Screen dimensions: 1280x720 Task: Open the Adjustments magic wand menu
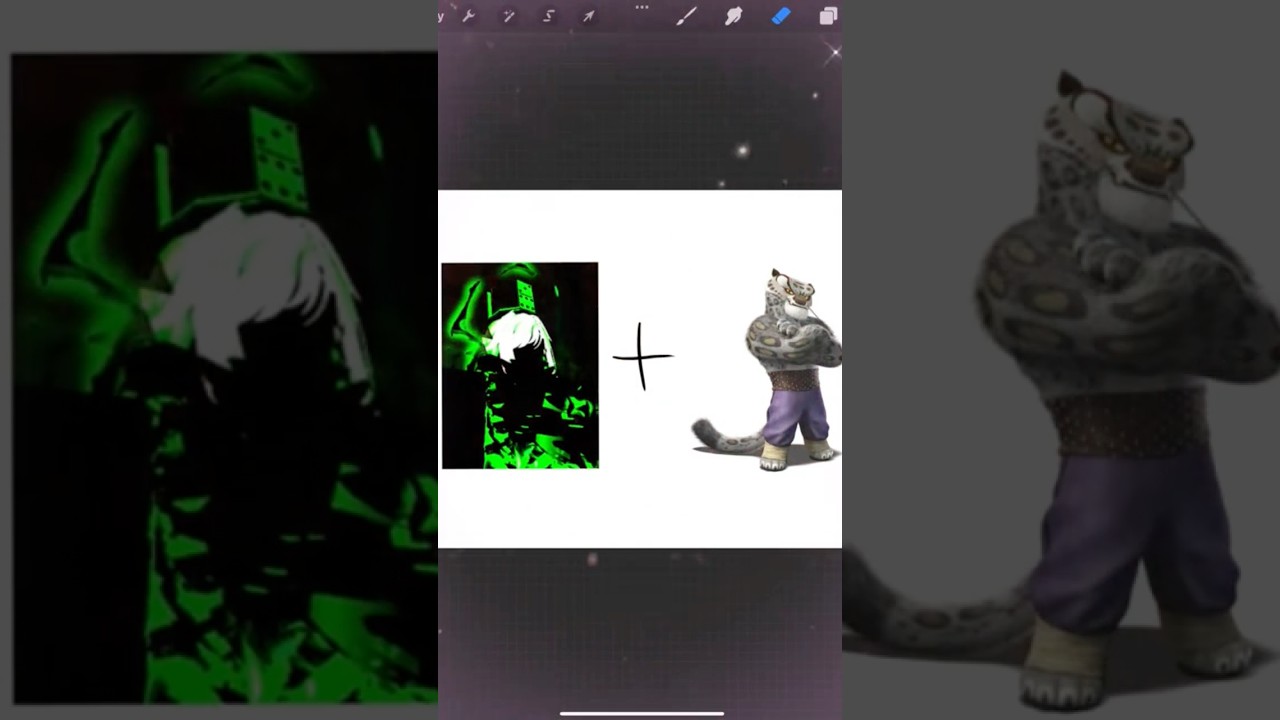(x=508, y=16)
